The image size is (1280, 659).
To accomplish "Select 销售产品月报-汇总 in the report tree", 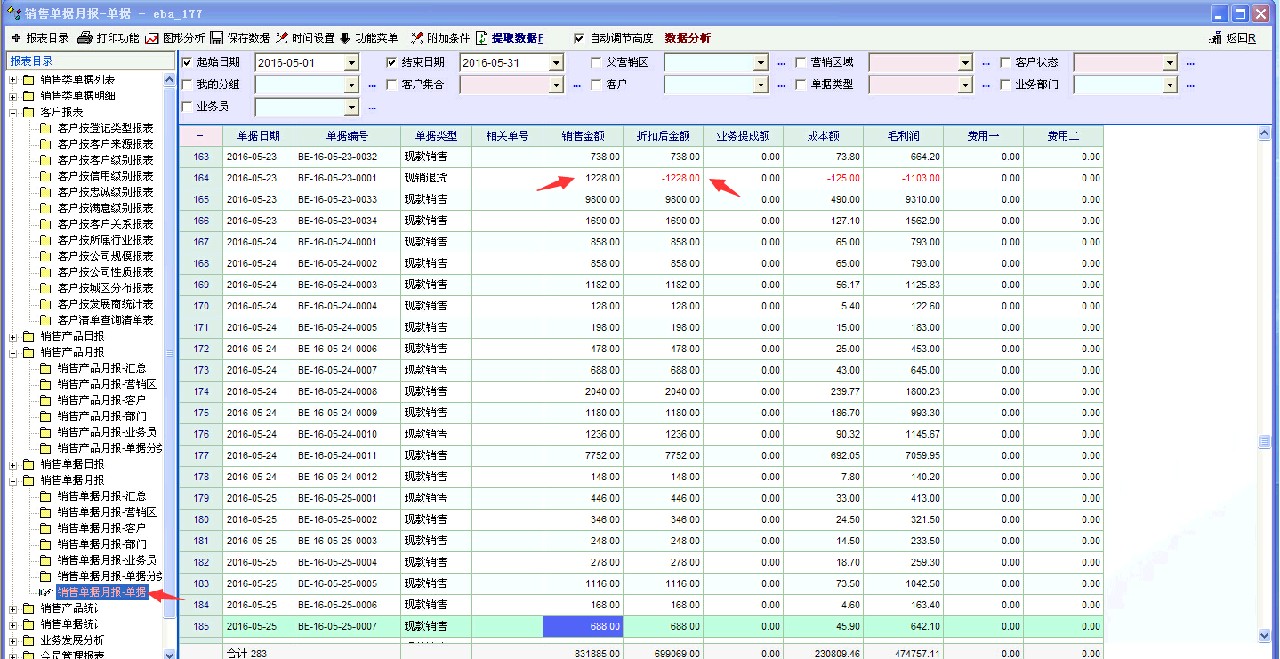I will pos(101,368).
